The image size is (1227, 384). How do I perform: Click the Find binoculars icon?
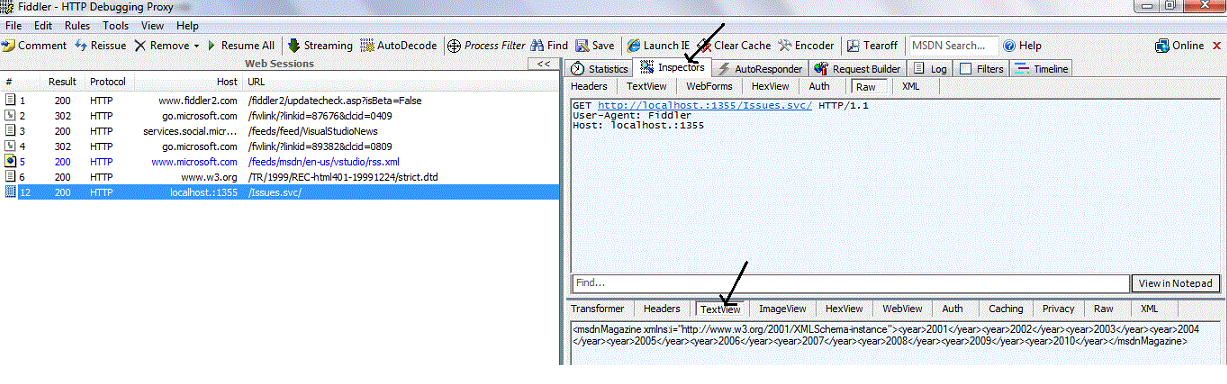coord(537,46)
